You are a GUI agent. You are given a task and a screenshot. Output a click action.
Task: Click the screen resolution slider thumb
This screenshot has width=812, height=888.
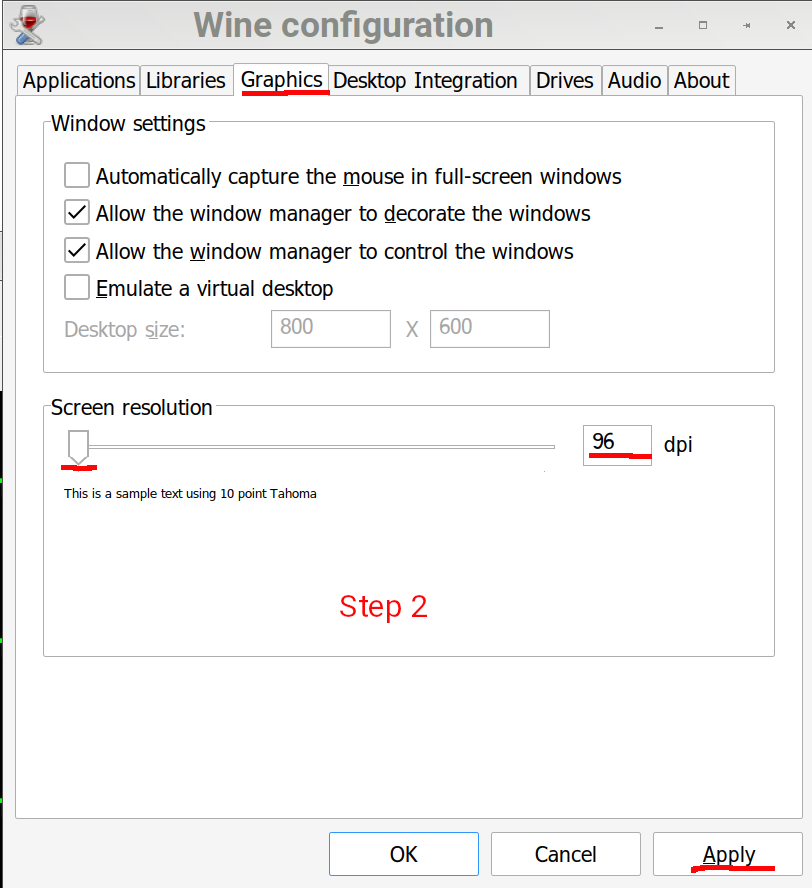tap(78, 447)
